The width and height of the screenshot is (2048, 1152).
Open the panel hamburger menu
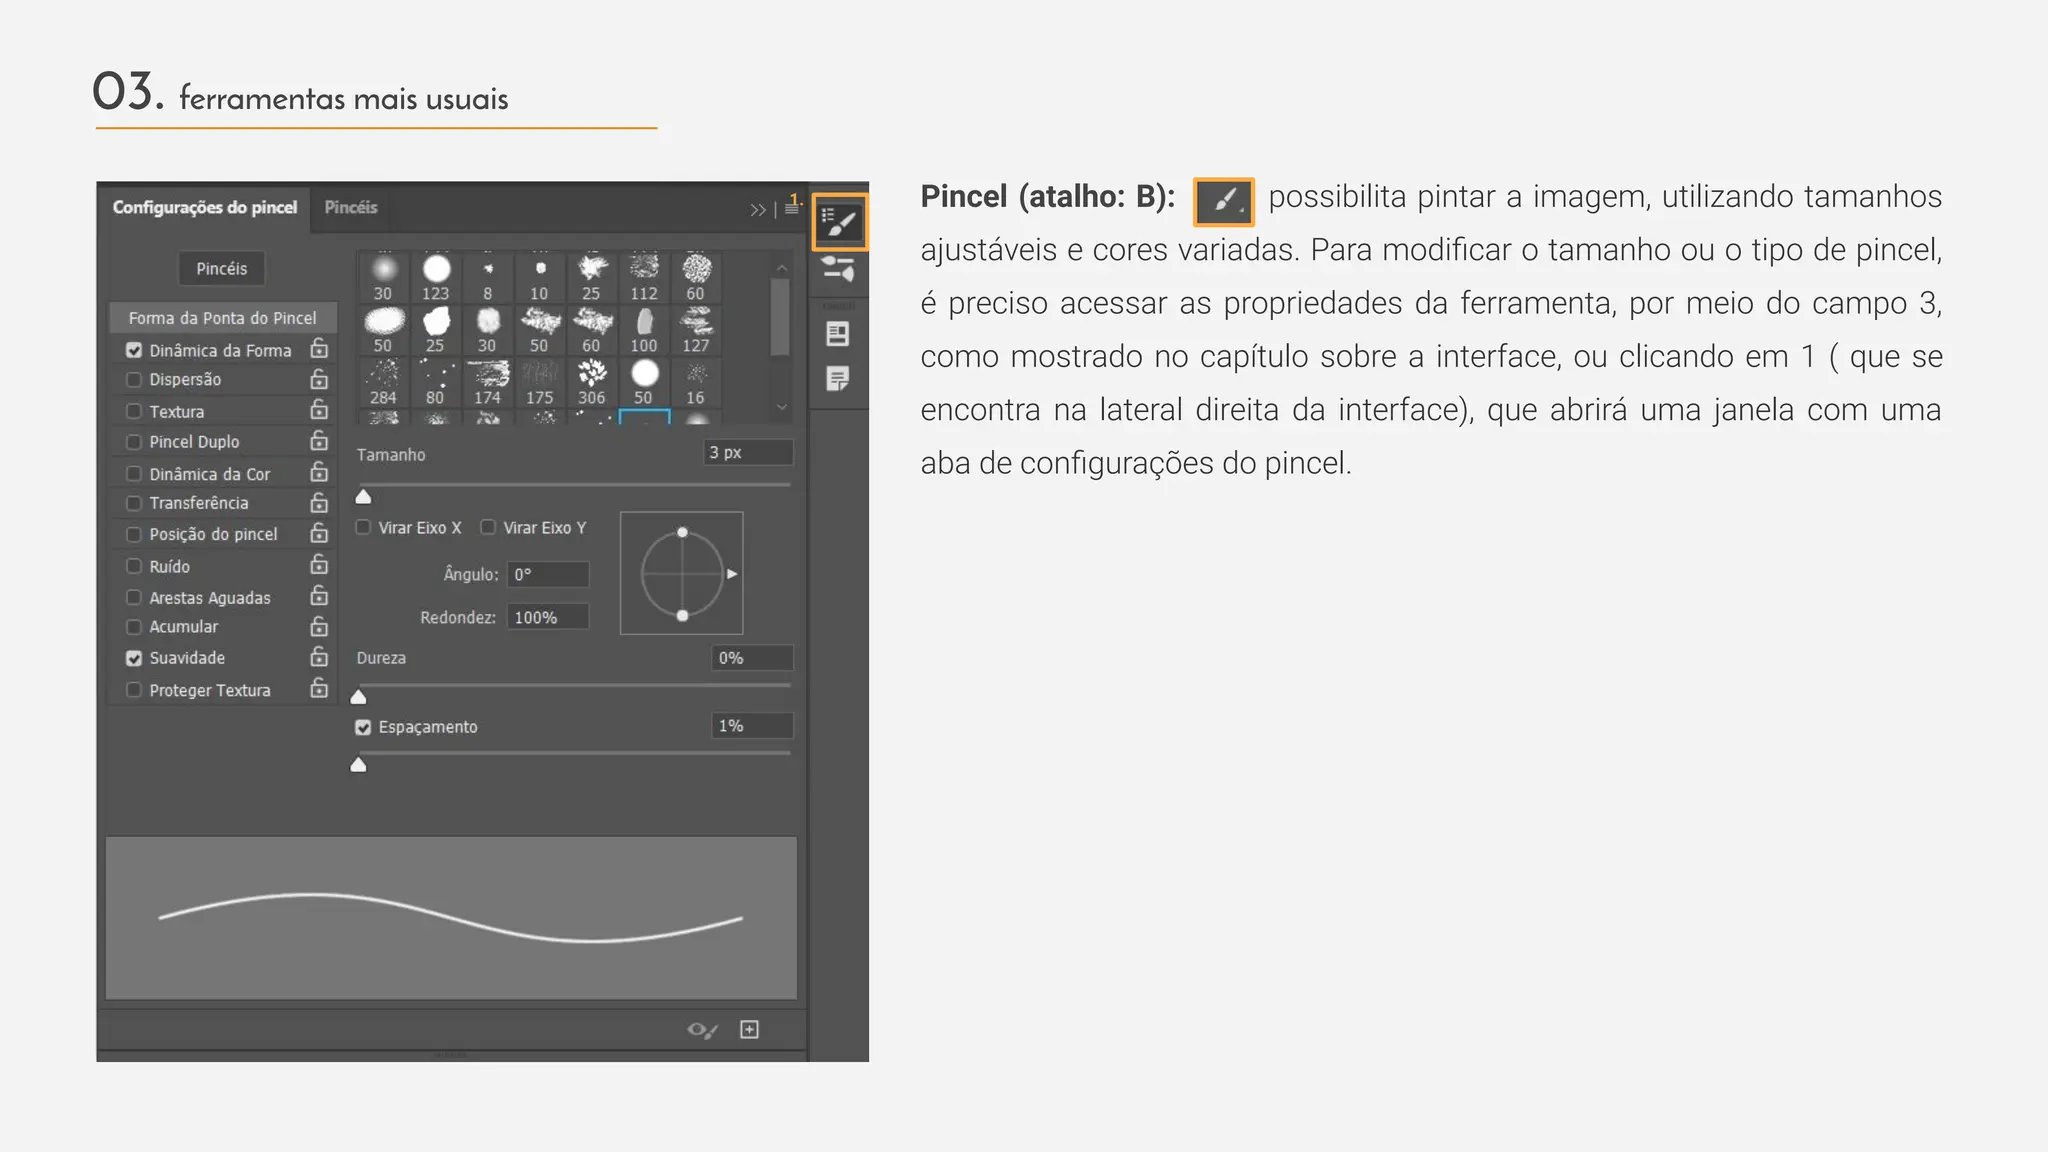(791, 208)
